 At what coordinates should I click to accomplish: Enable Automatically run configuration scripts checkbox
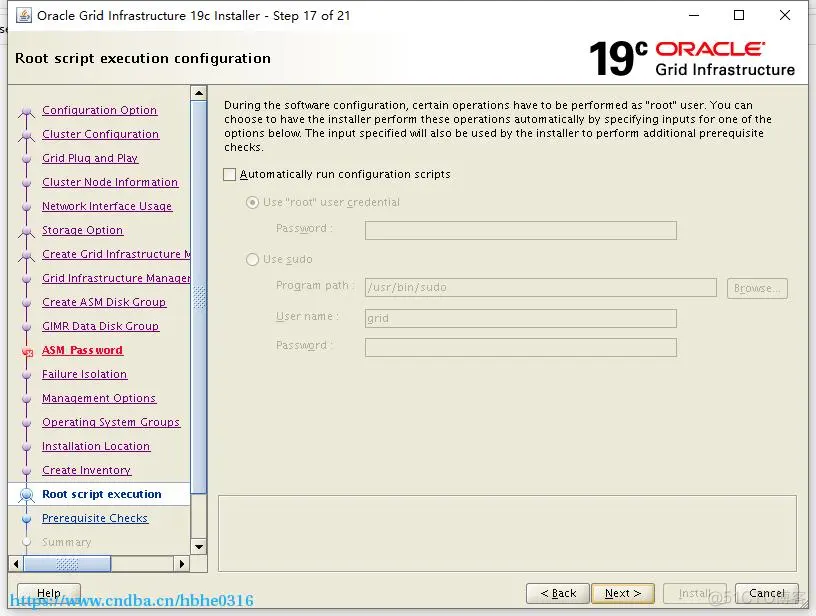(230, 174)
